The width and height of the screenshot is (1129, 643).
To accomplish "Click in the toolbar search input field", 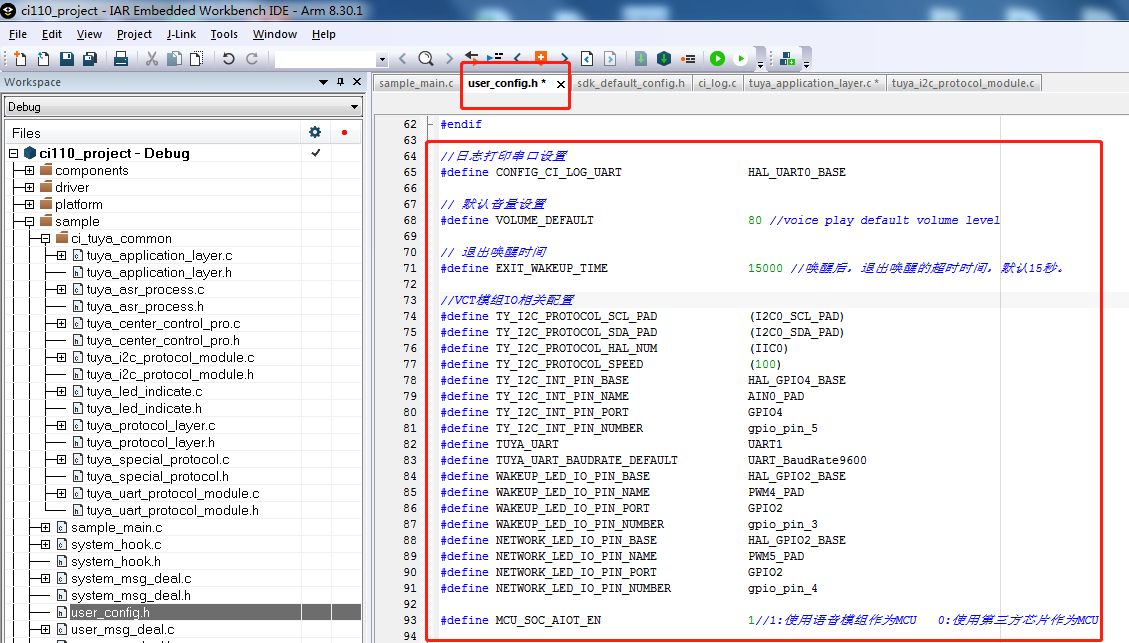I will coord(325,60).
